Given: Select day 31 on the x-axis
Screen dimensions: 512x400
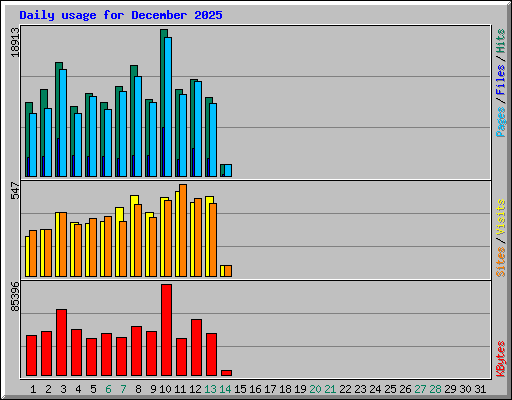Looking at the screenshot, I should click(480, 389).
